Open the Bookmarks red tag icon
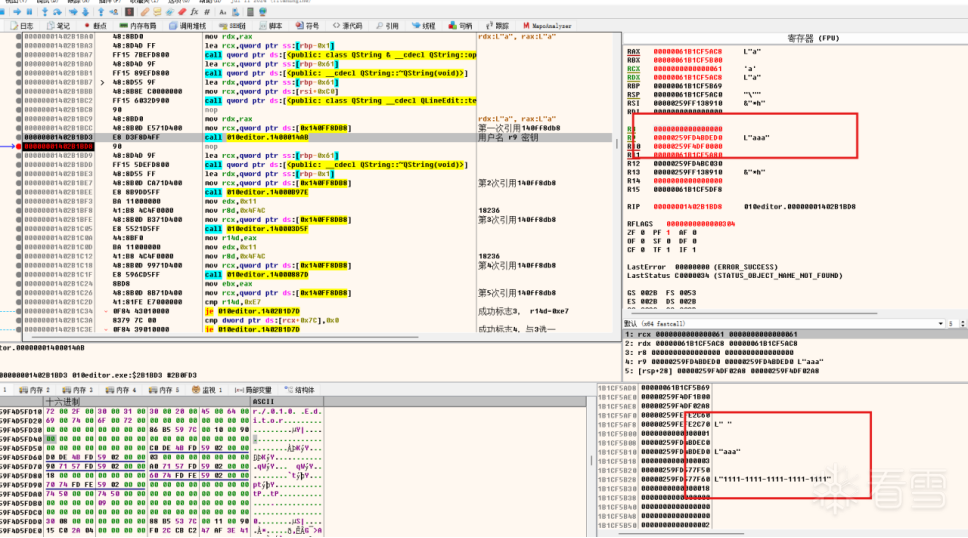Viewport: 968px width, 538px height. click(x=182, y=12)
